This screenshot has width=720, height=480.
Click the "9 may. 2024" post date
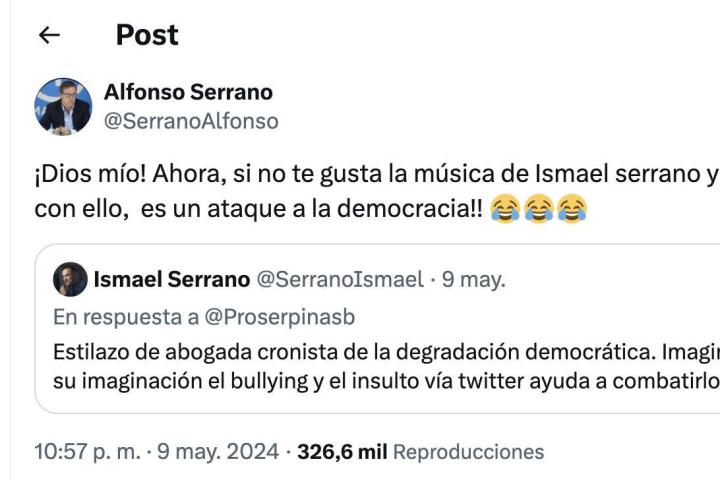pos(219,452)
